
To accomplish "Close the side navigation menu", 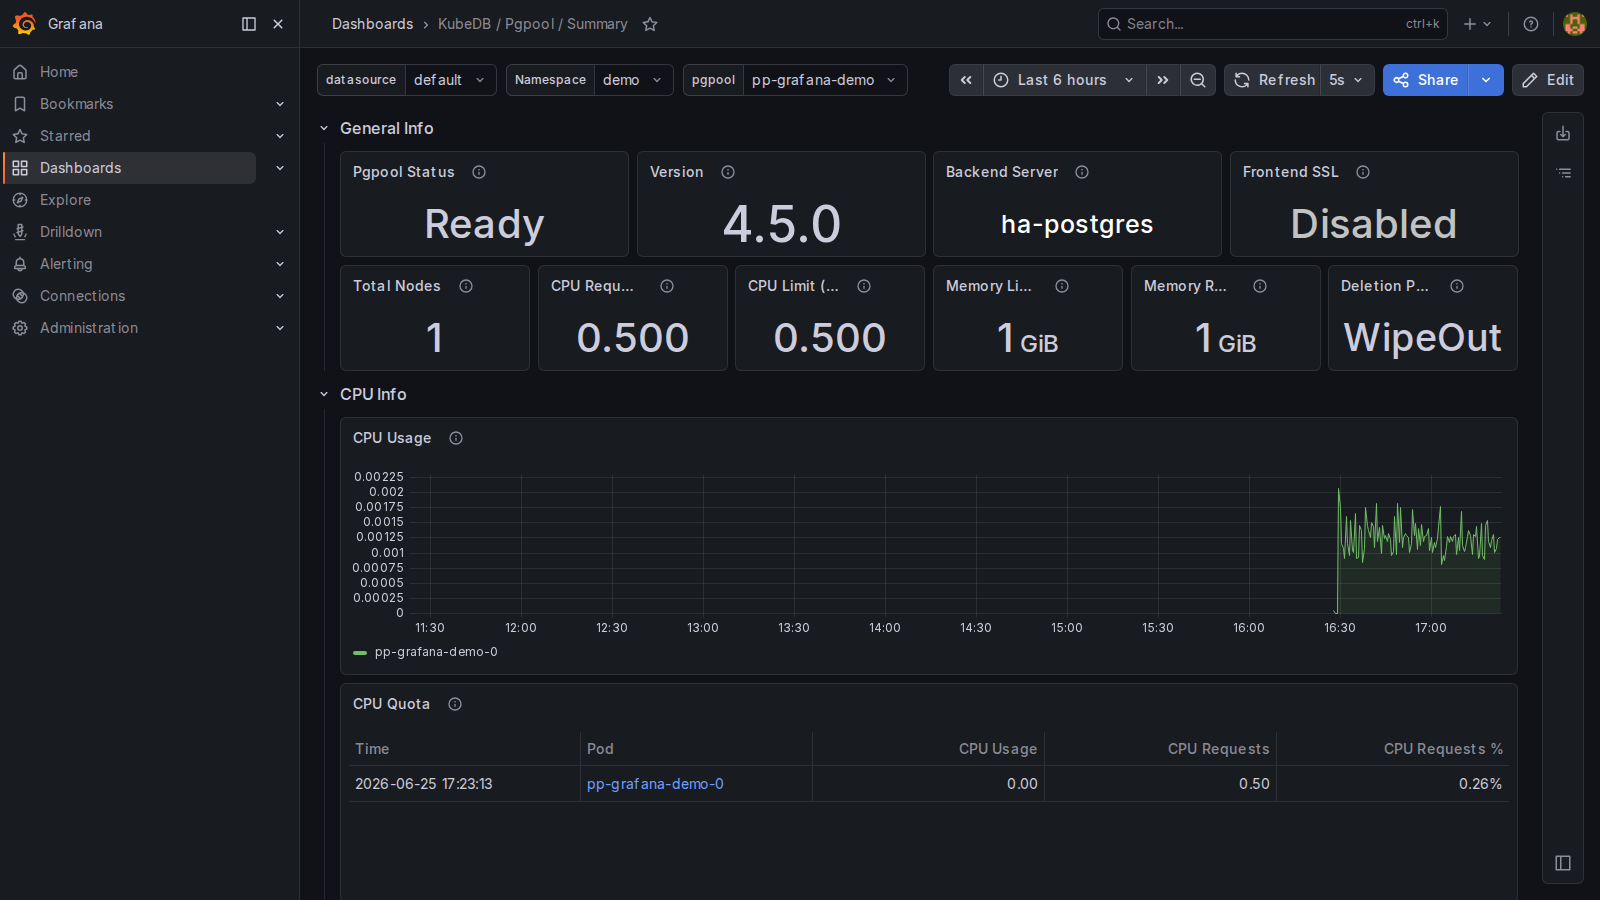I will (278, 24).
